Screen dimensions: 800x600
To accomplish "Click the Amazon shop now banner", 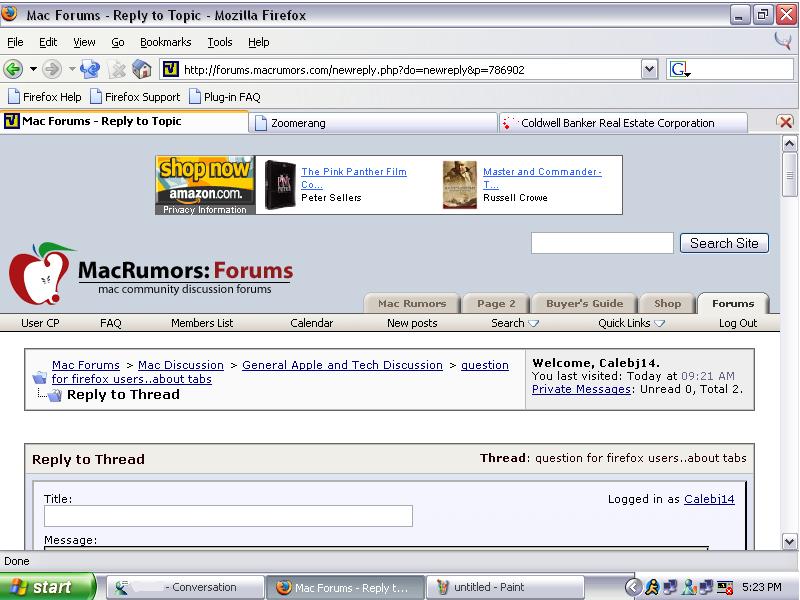I will [205, 180].
